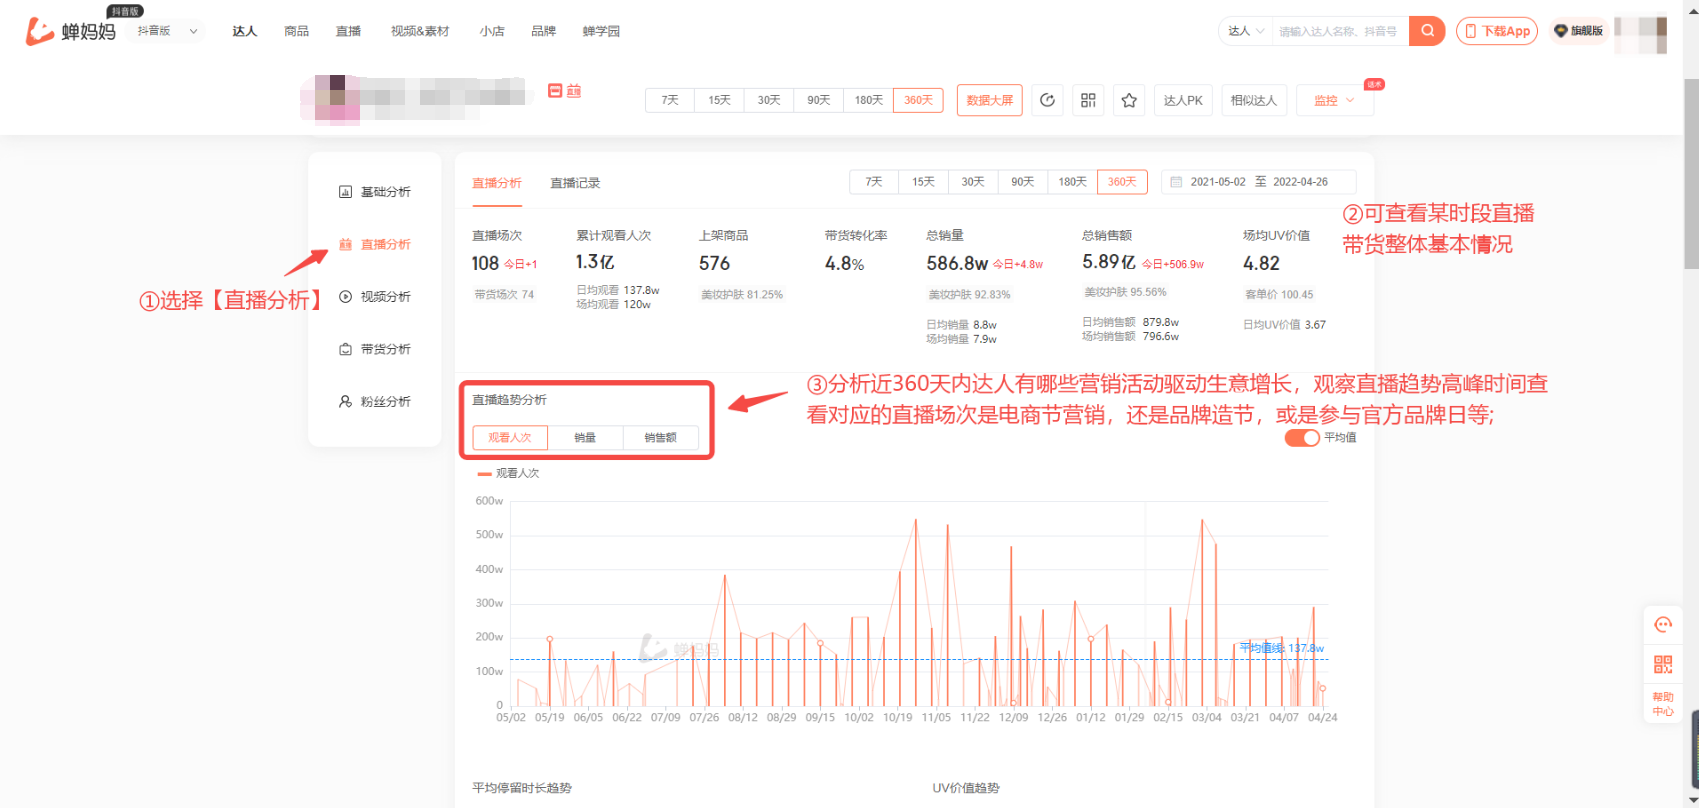Select 销量 trend option
Screen dimensions: 1699x808
coord(585,438)
